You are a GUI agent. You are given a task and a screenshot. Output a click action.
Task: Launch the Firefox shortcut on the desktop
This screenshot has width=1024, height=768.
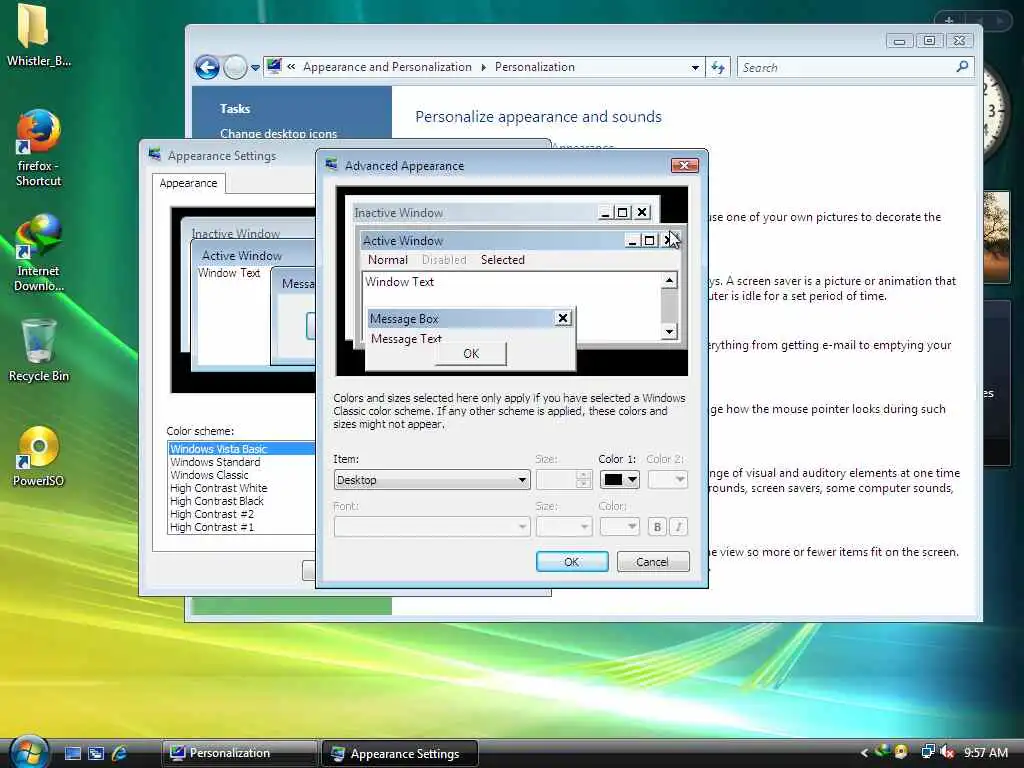pyautogui.click(x=38, y=148)
